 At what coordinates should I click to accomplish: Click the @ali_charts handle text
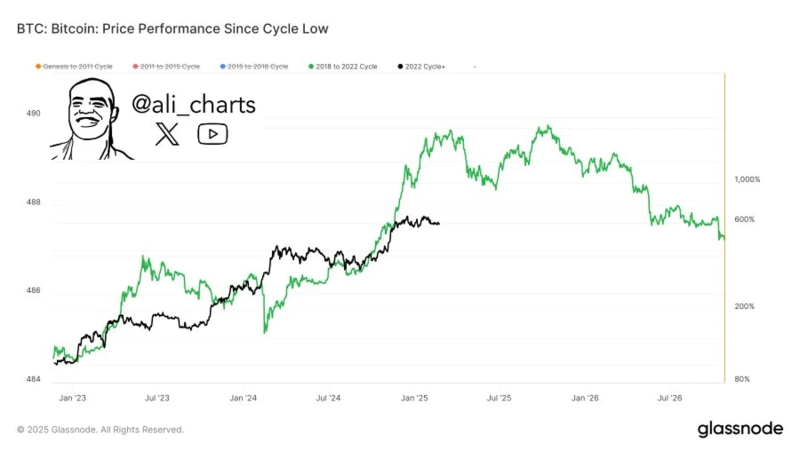[x=194, y=104]
